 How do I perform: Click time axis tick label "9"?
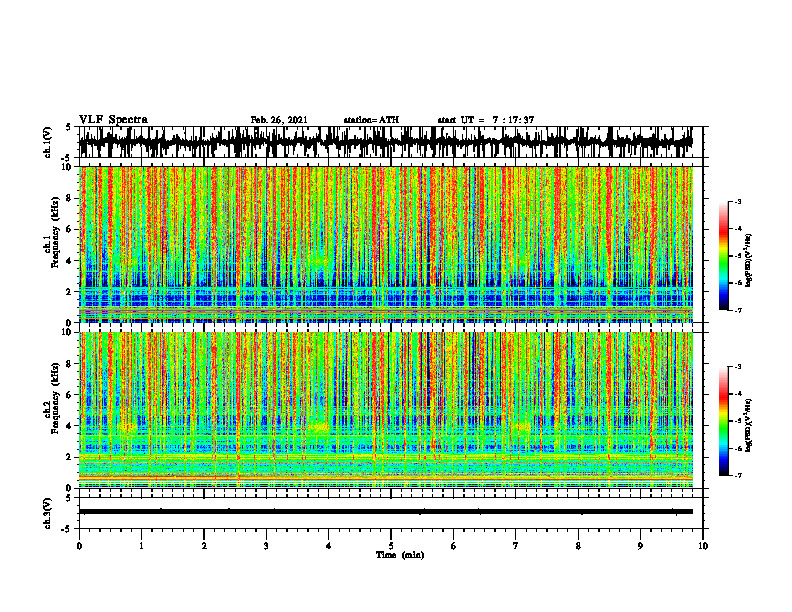coord(640,546)
